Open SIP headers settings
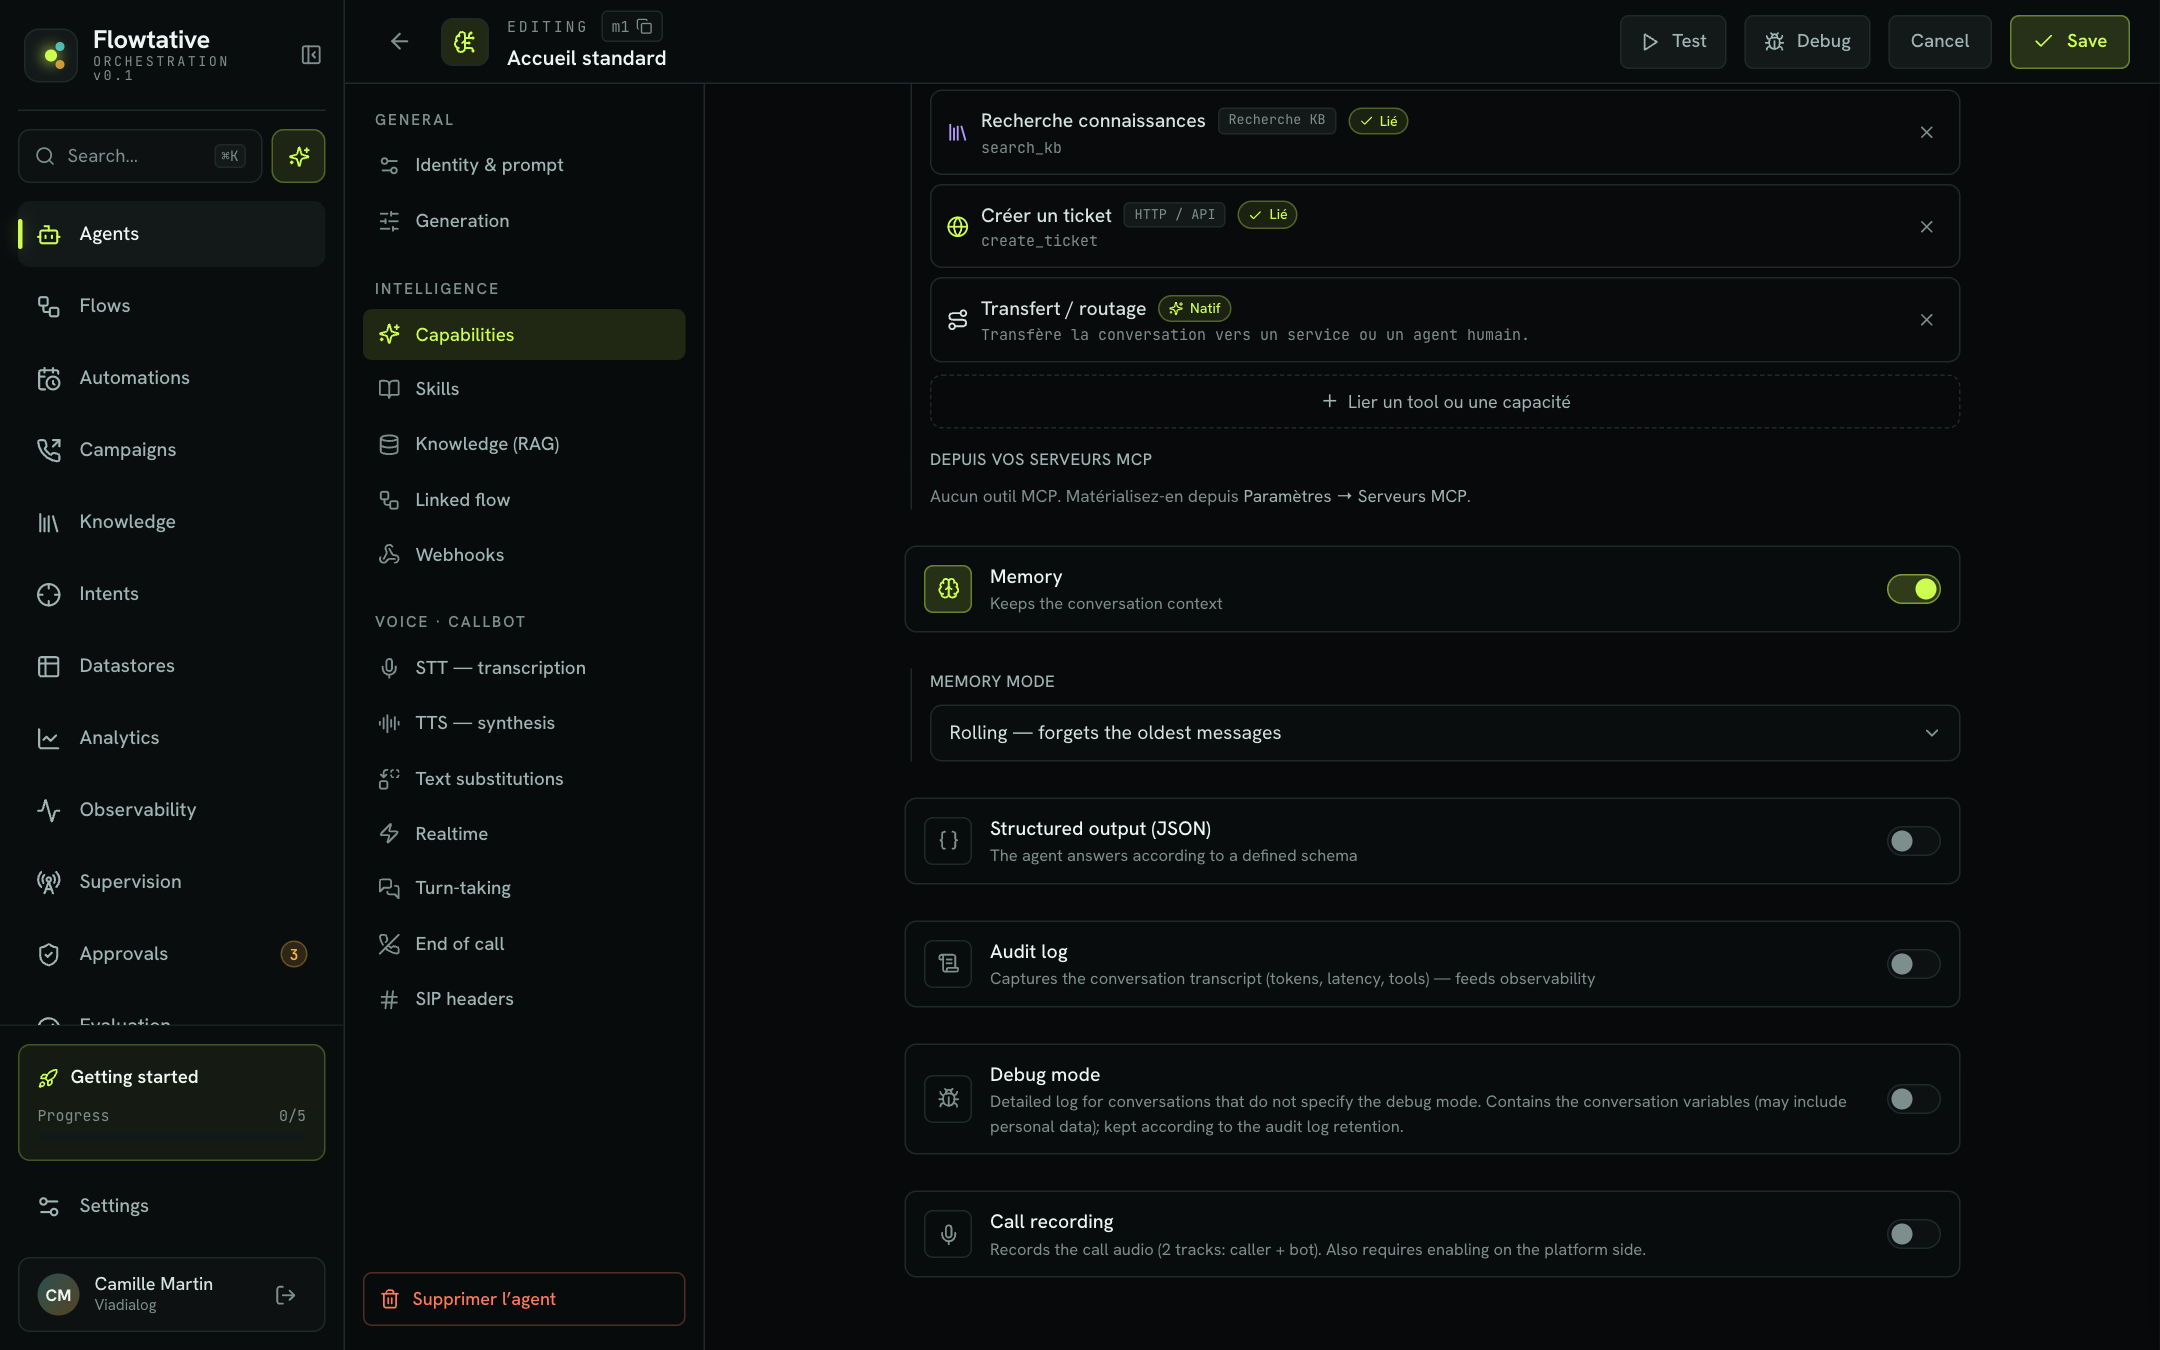 coord(524,999)
